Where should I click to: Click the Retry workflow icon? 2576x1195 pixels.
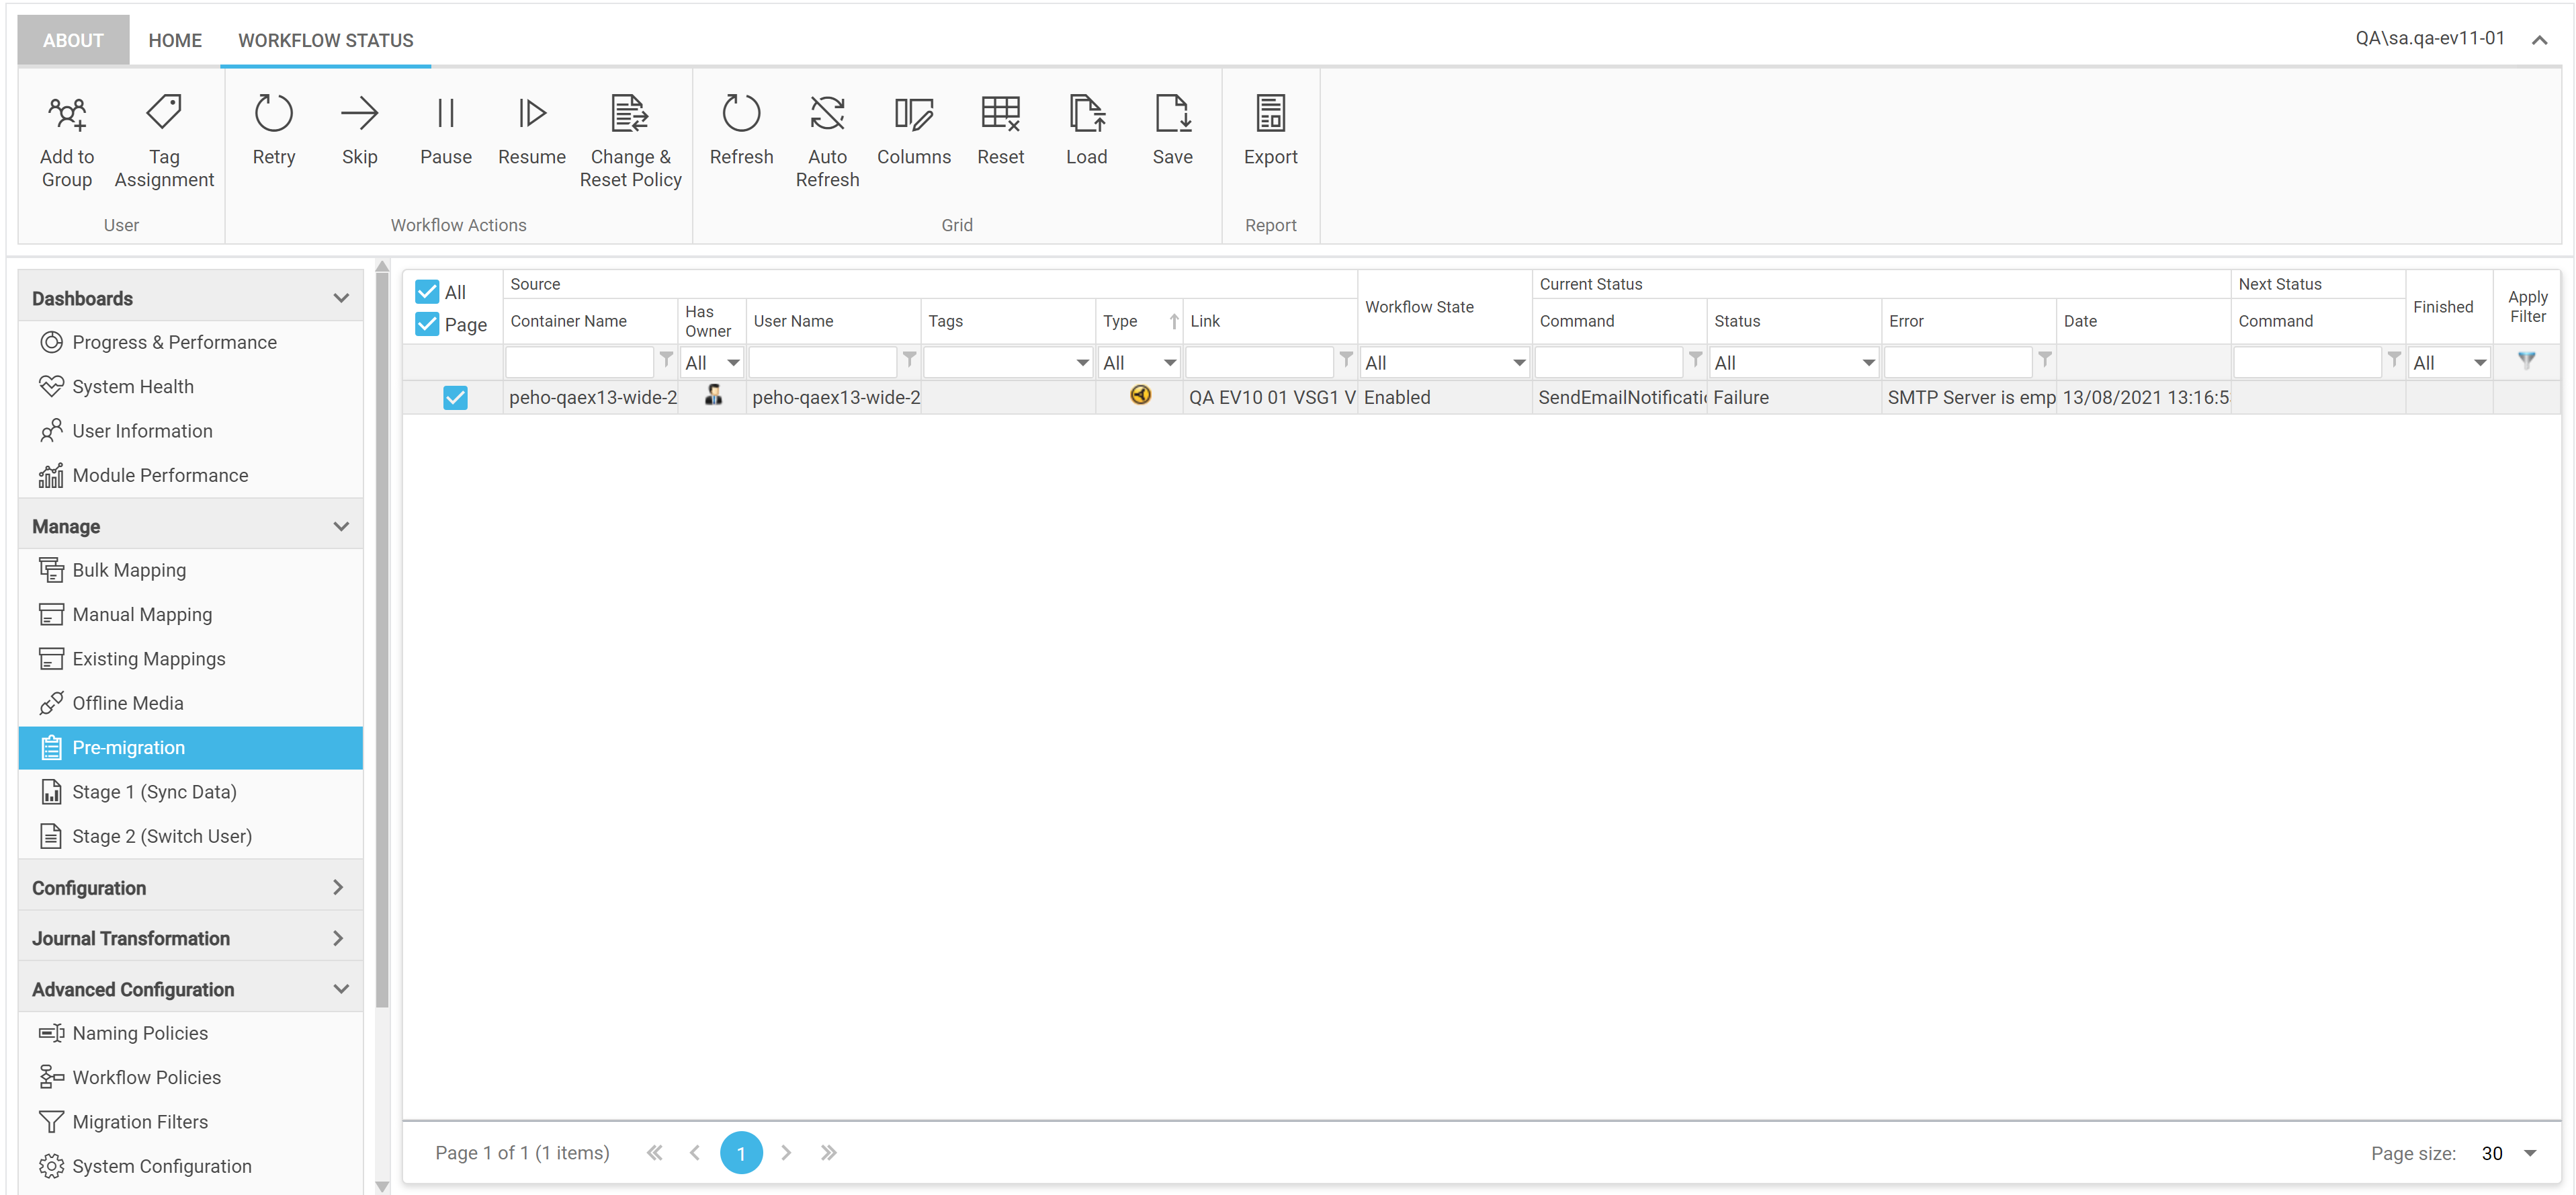tap(273, 114)
